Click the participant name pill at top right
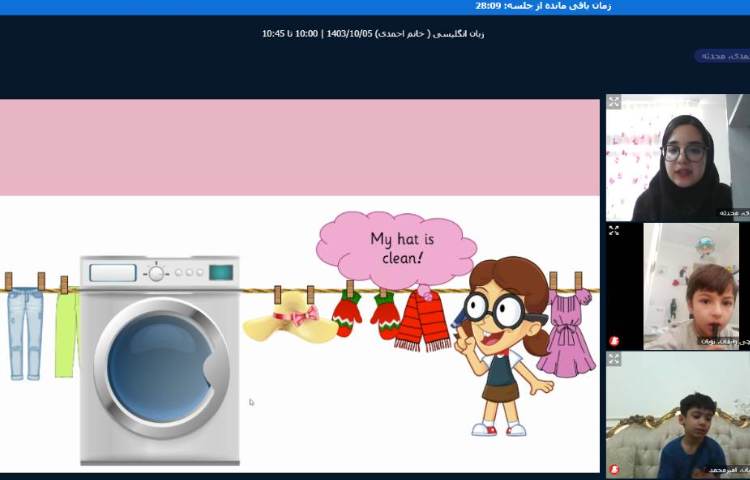This screenshot has height=480, width=750. pos(722,56)
